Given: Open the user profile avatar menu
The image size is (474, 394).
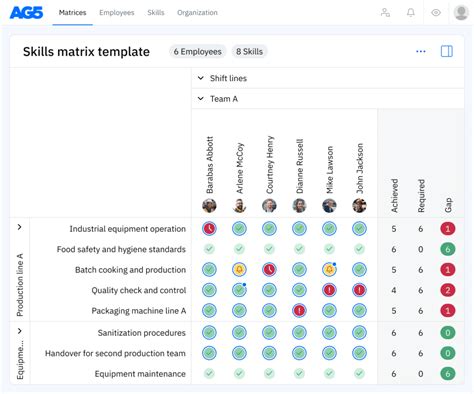Looking at the screenshot, I should 461,12.
